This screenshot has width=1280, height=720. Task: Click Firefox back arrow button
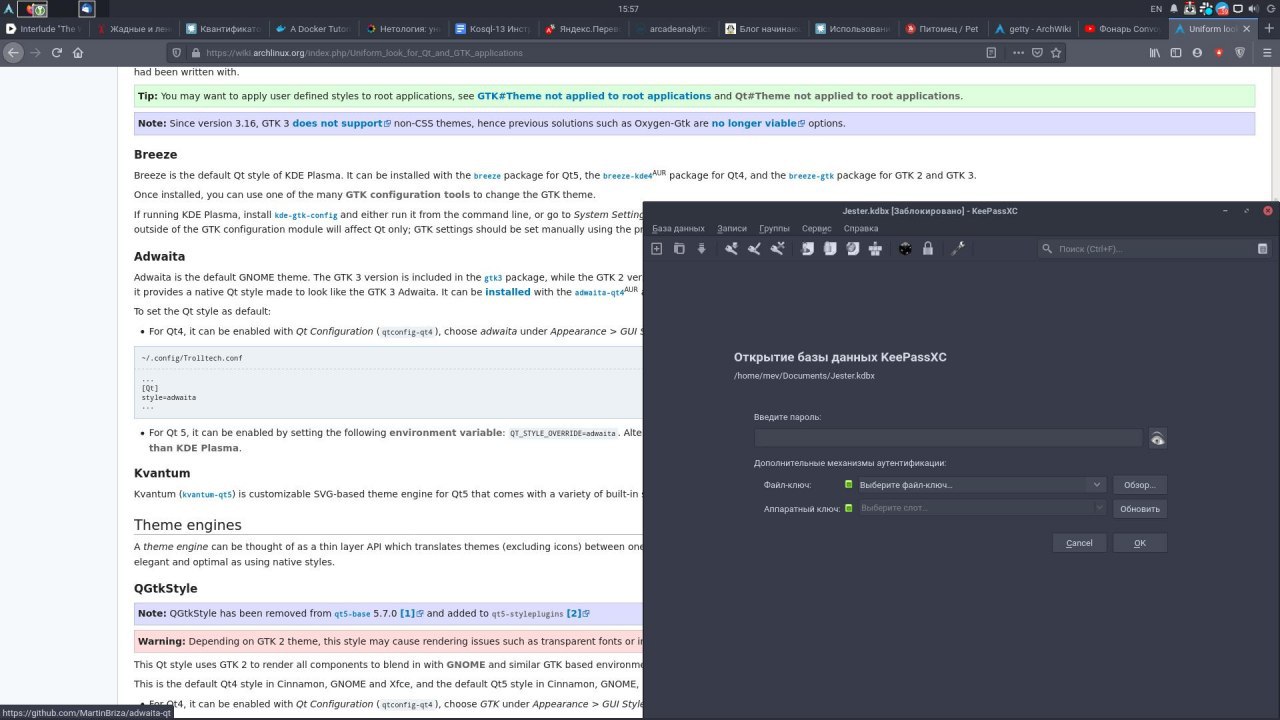14,53
